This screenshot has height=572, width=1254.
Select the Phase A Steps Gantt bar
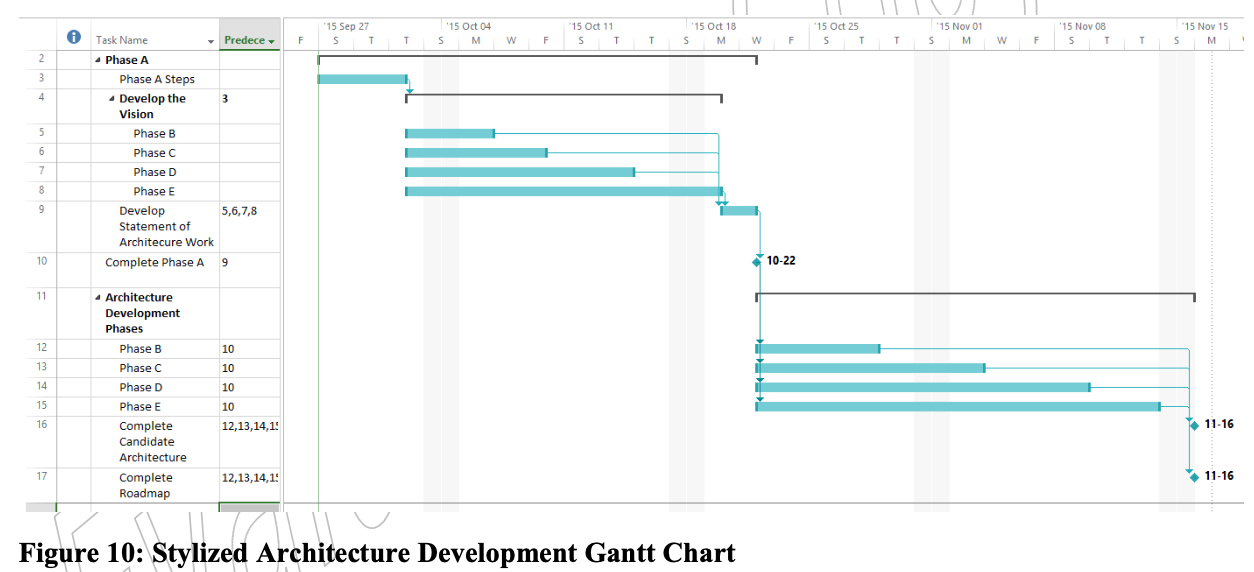tap(362, 79)
